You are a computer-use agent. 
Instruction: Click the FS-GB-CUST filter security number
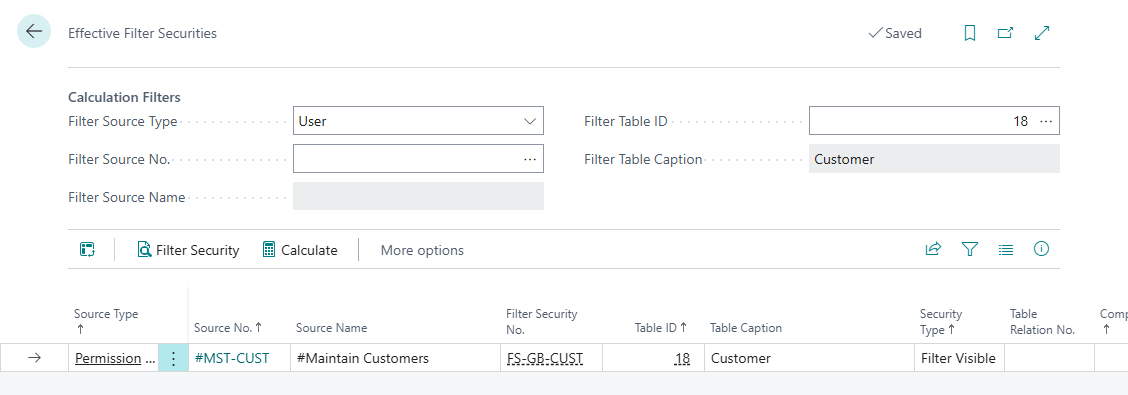pyautogui.click(x=545, y=358)
